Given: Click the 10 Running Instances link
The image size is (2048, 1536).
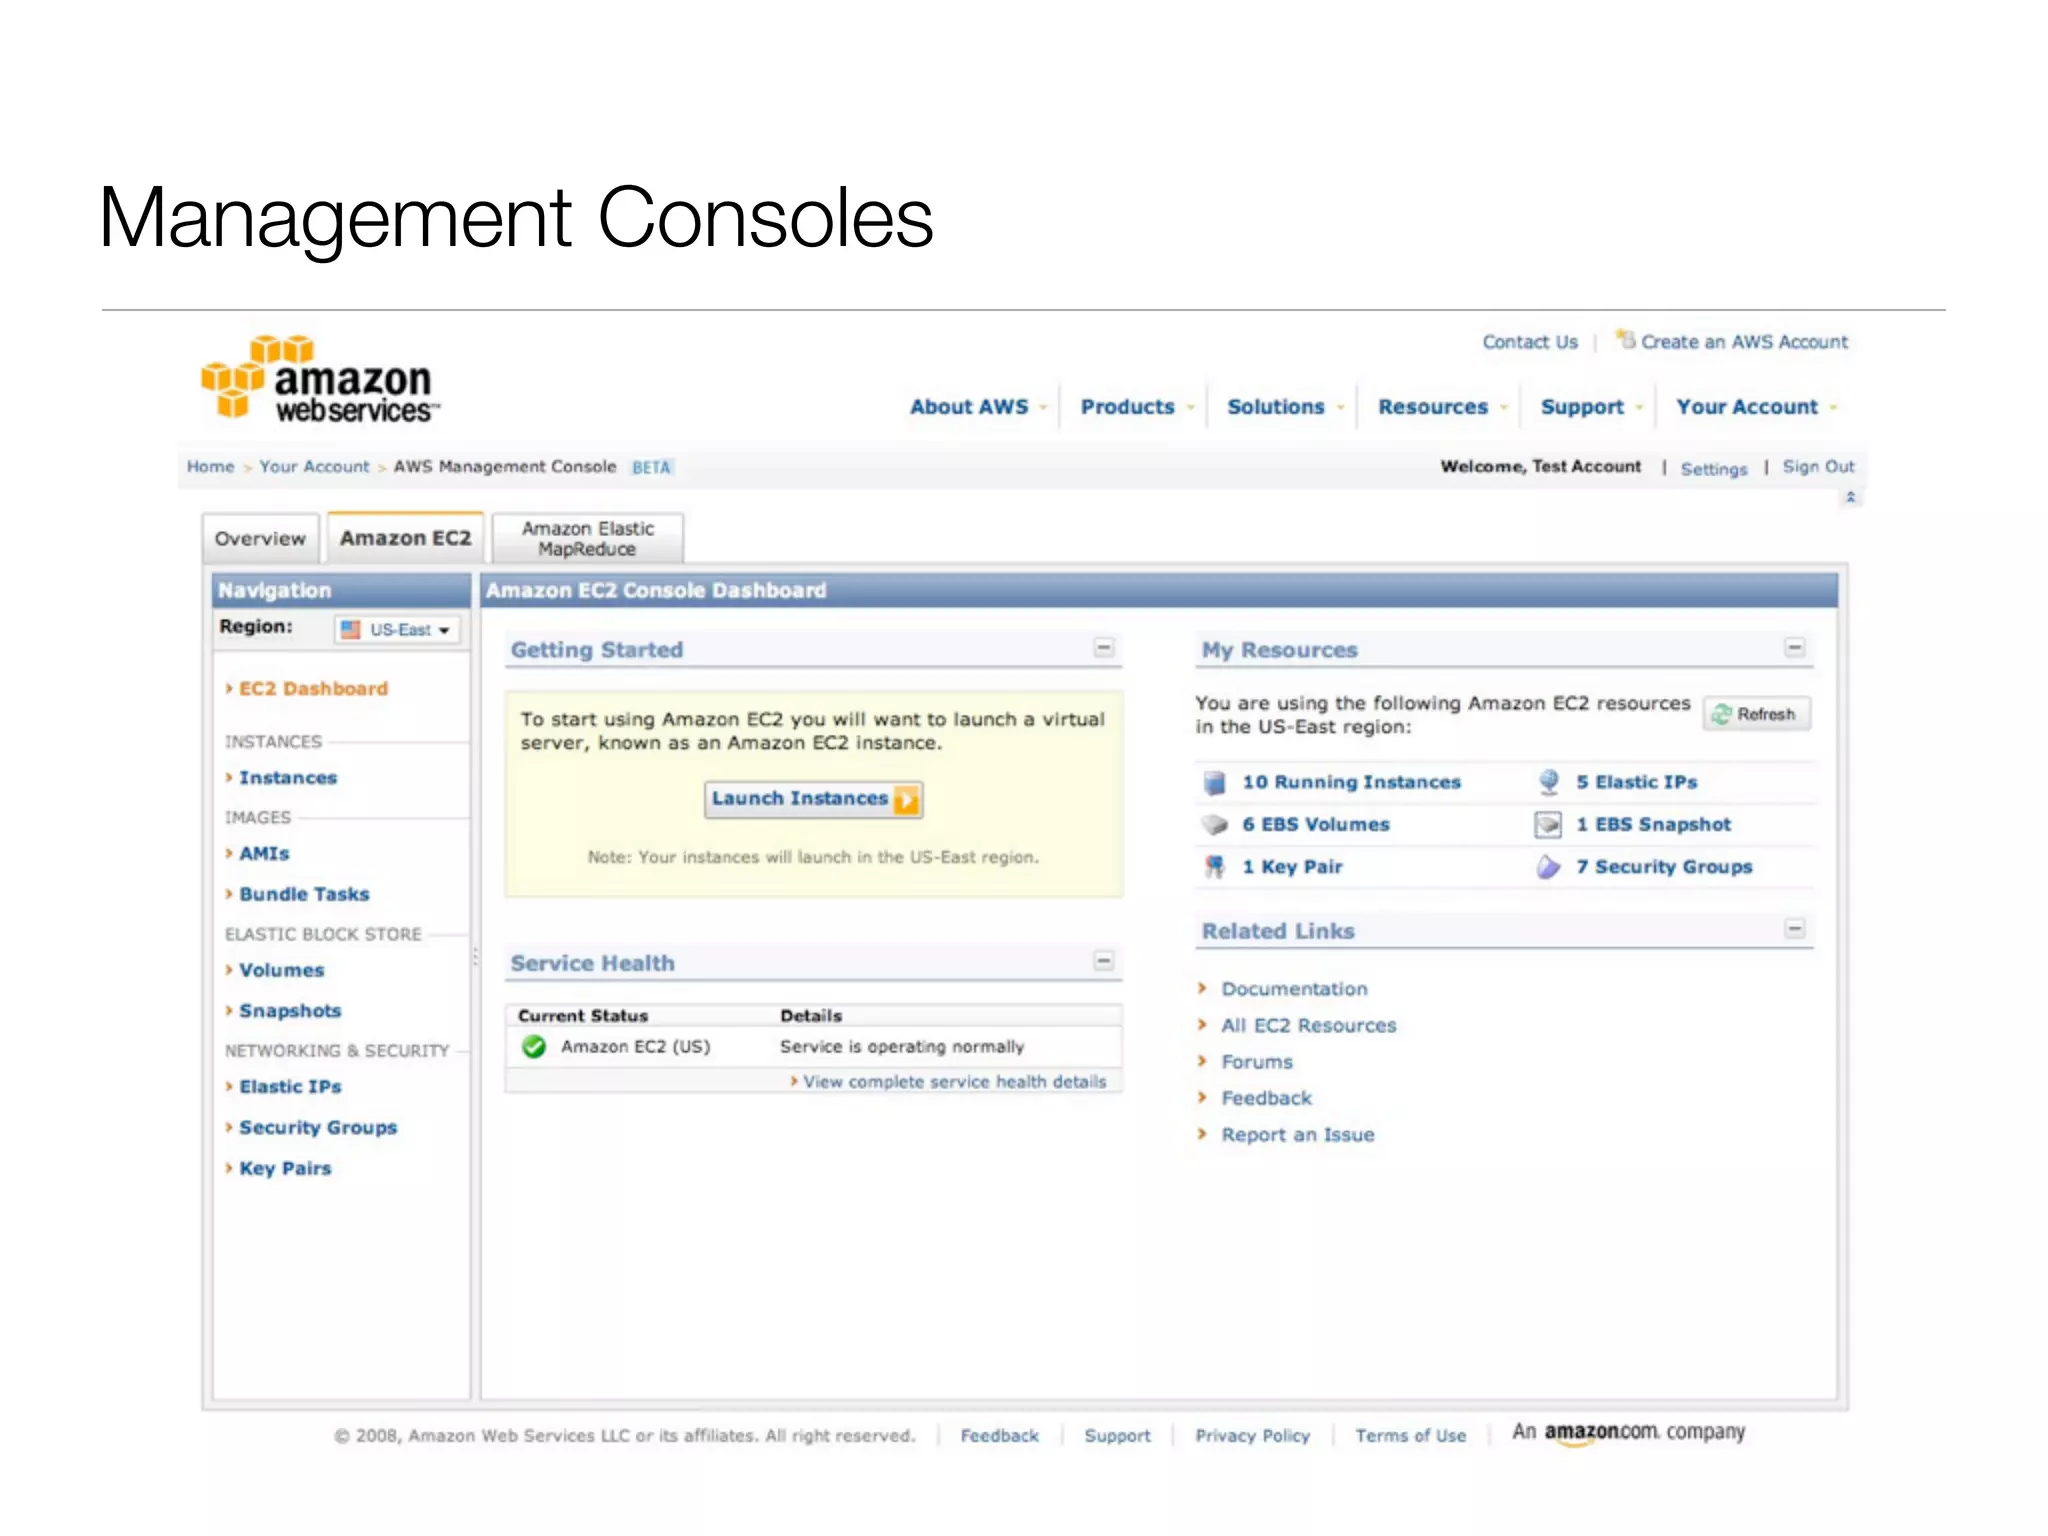Looking at the screenshot, I should (1351, 782).
